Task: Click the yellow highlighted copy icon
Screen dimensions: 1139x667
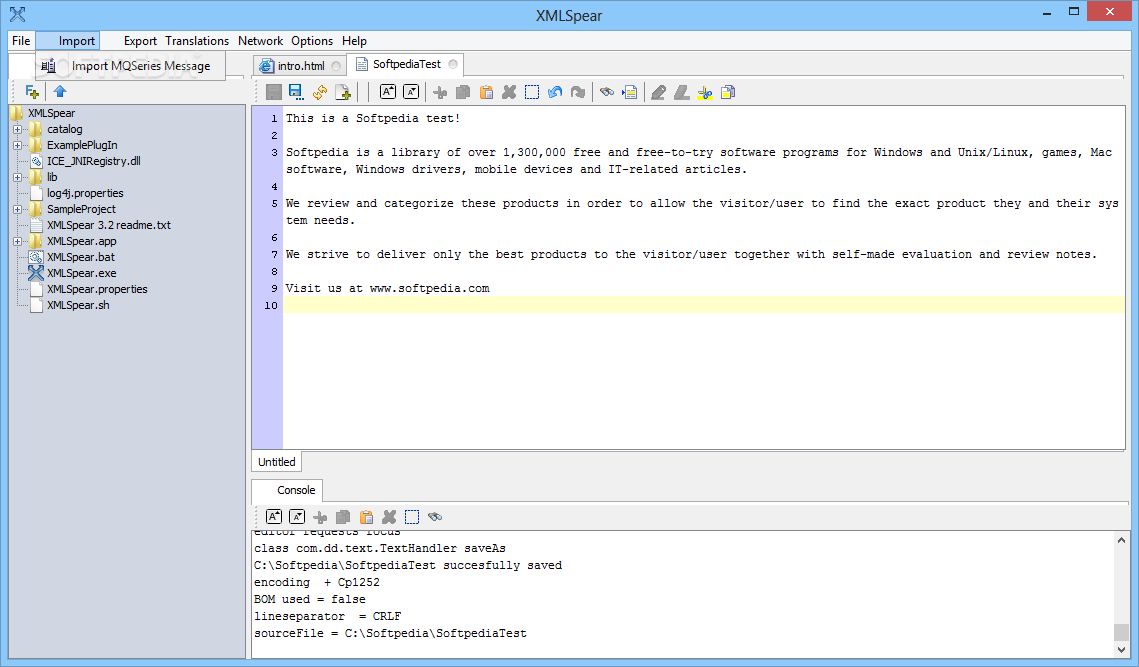Action: click(x=728, y=92)
